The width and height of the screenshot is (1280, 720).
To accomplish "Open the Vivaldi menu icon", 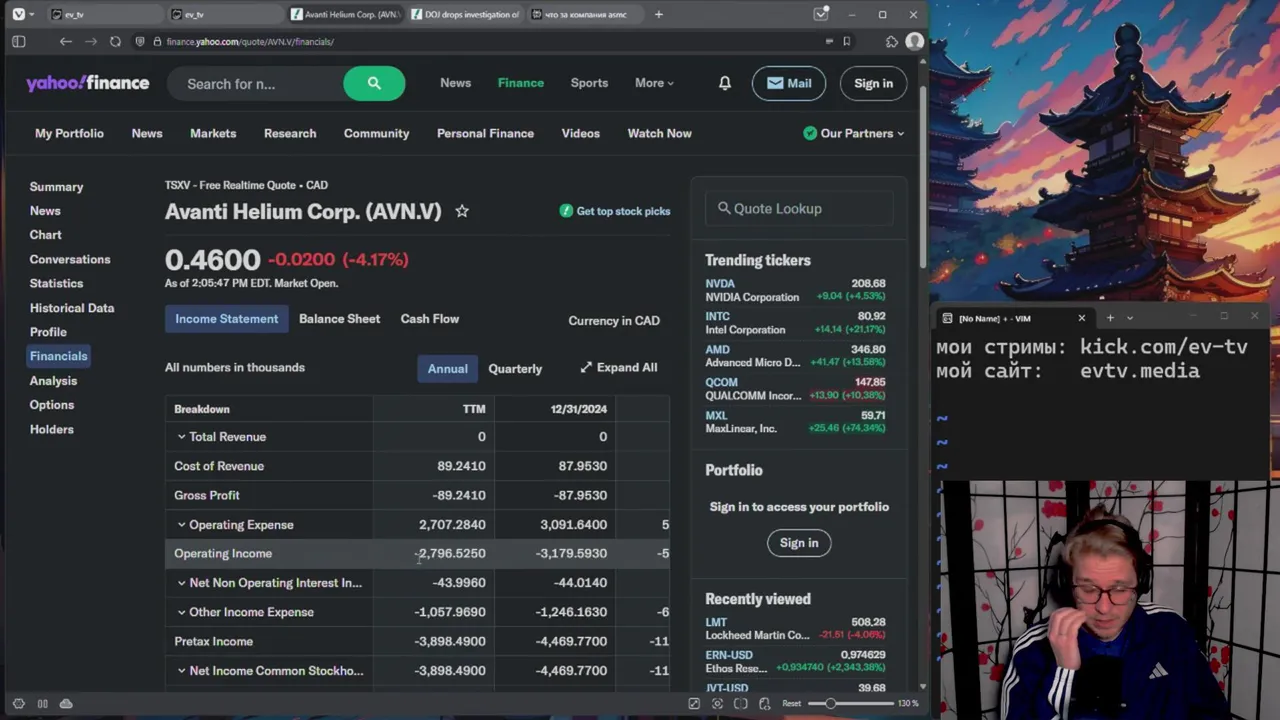I will [x=18, y=14].
